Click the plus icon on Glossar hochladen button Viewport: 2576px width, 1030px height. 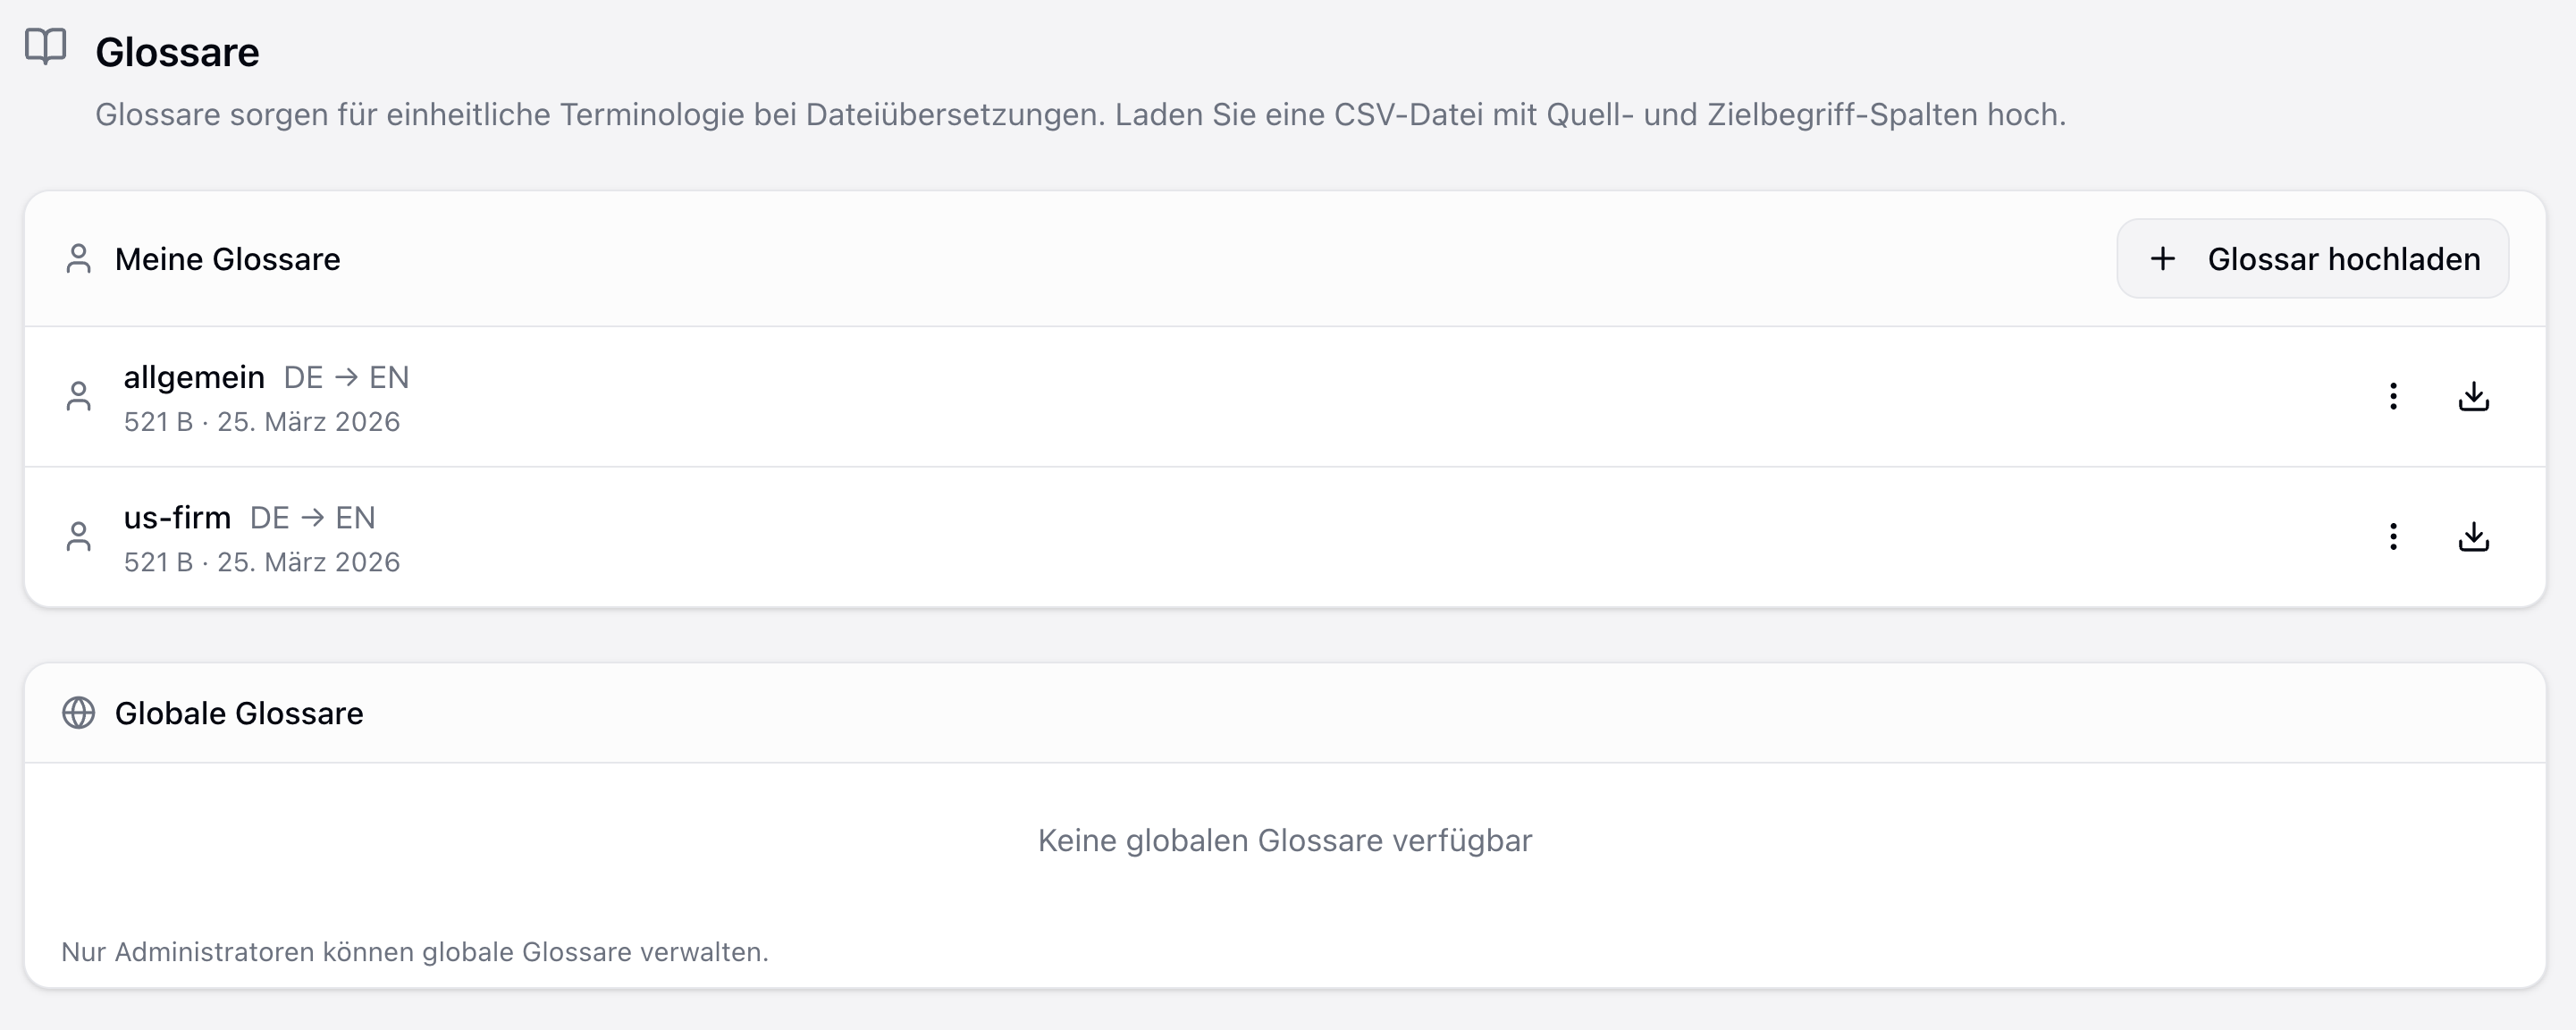2164,258
